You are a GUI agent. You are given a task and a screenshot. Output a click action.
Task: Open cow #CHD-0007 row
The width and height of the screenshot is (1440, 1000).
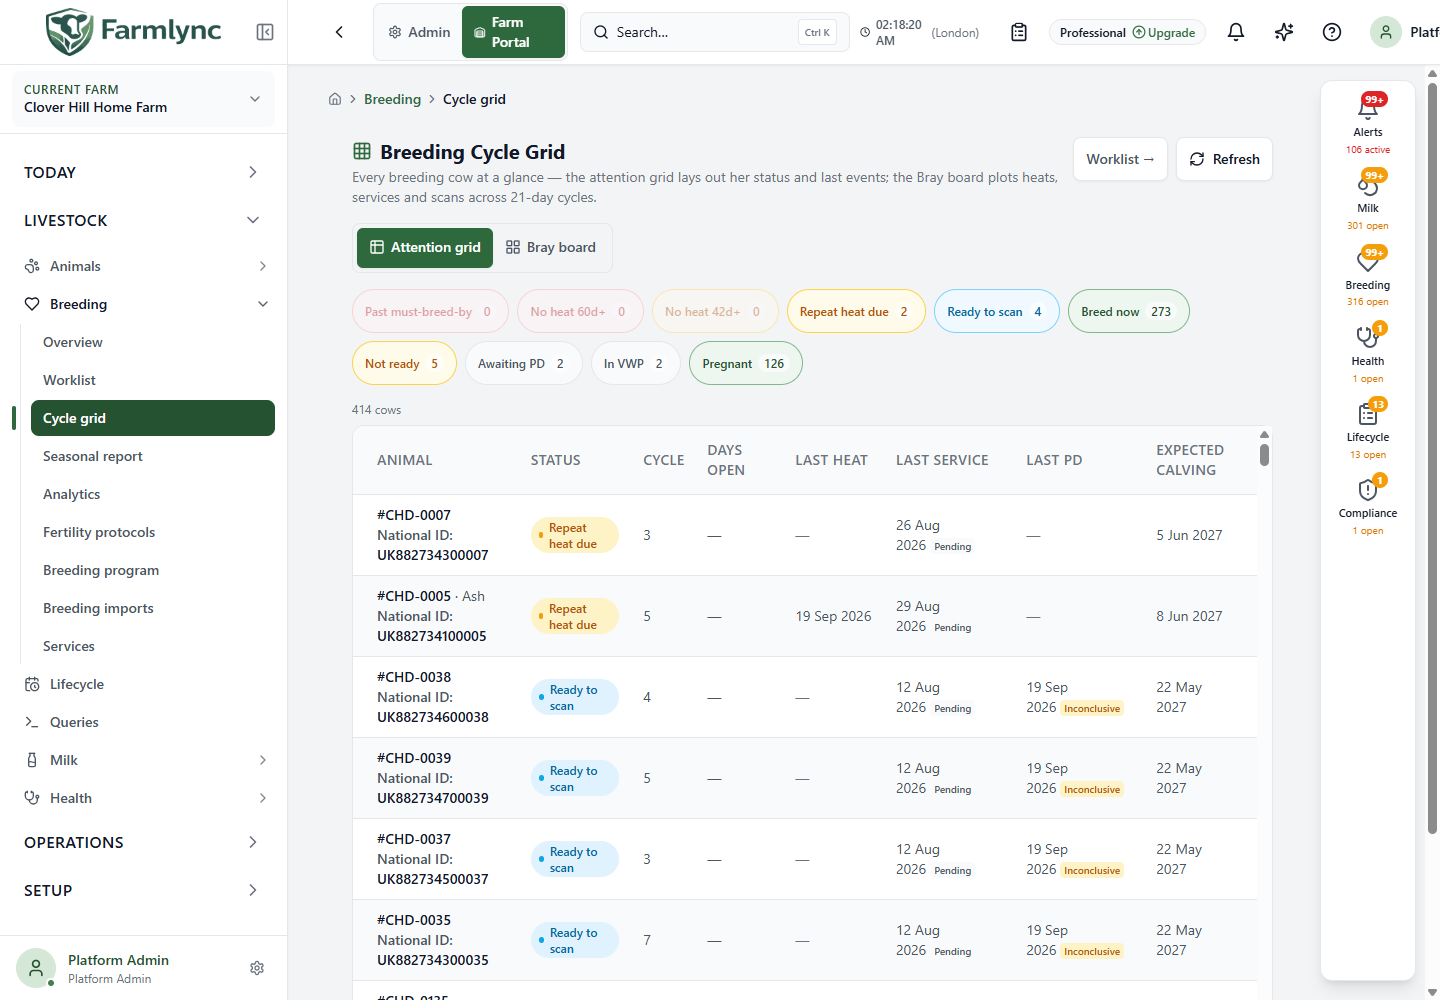(805, 535)
